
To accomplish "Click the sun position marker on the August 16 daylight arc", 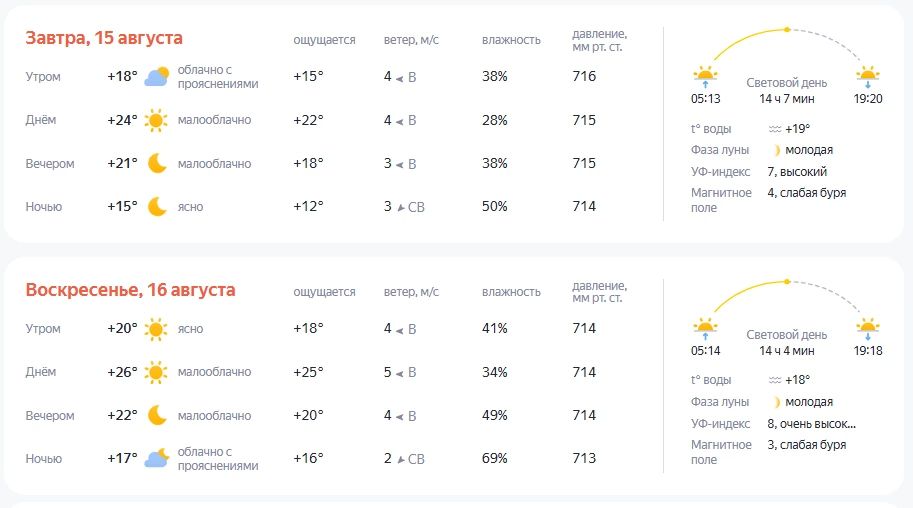I will tap(787, 281).
